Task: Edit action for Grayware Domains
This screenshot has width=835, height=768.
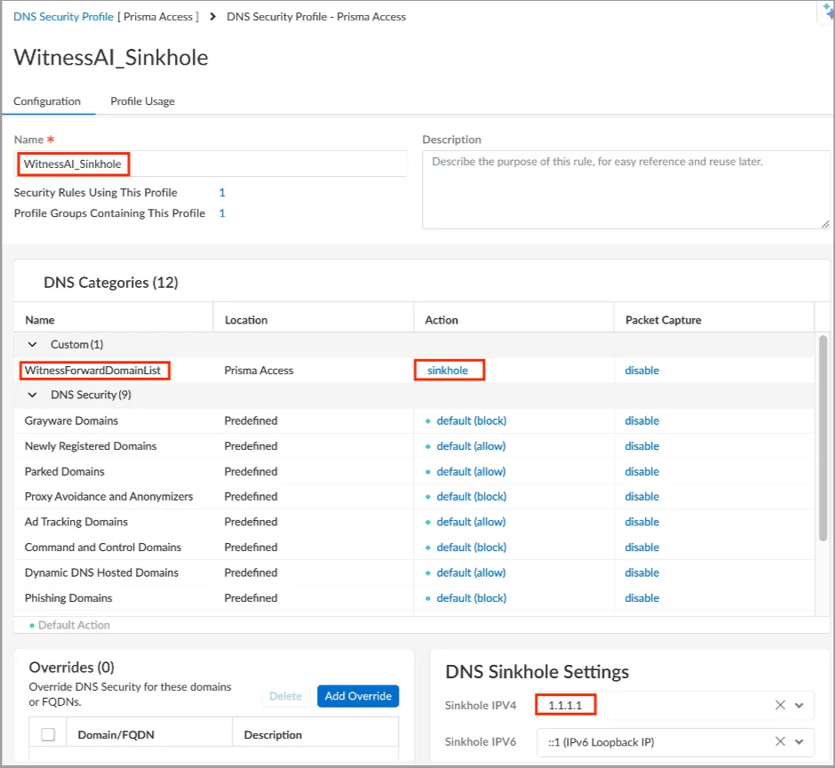Action: click(471, 421)
